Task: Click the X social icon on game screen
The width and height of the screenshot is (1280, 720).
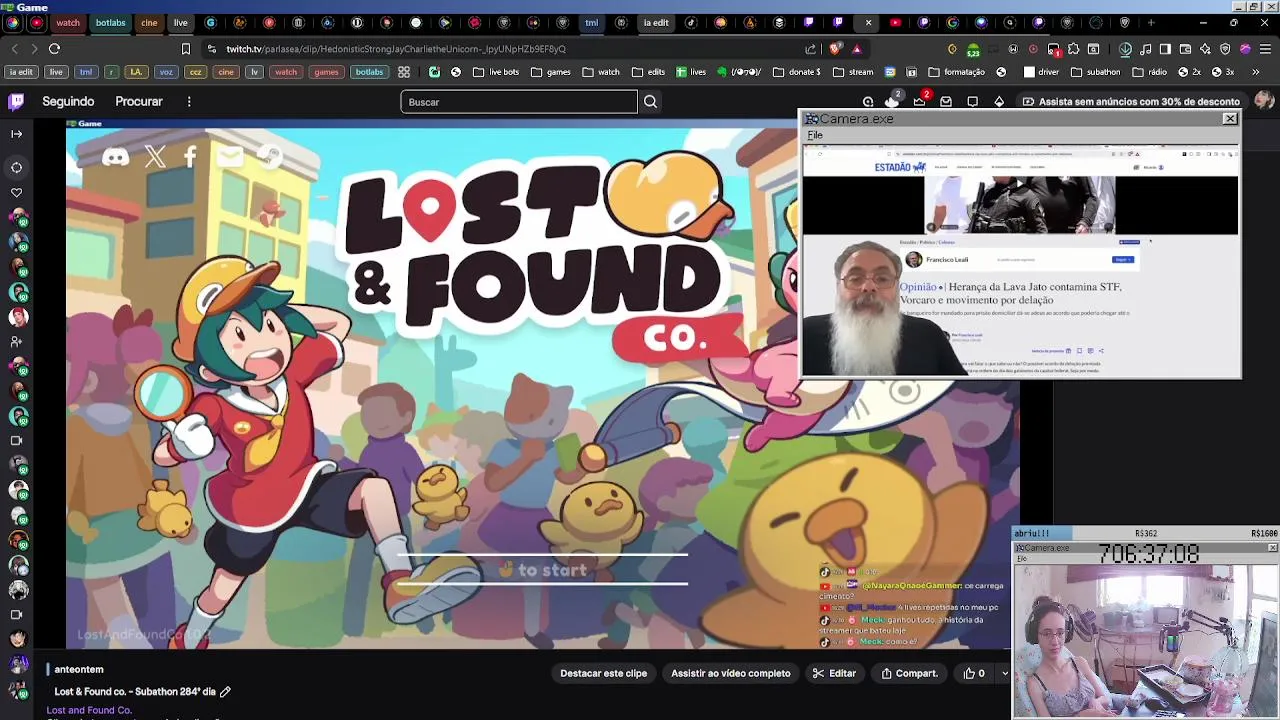Action: point(155,156)
